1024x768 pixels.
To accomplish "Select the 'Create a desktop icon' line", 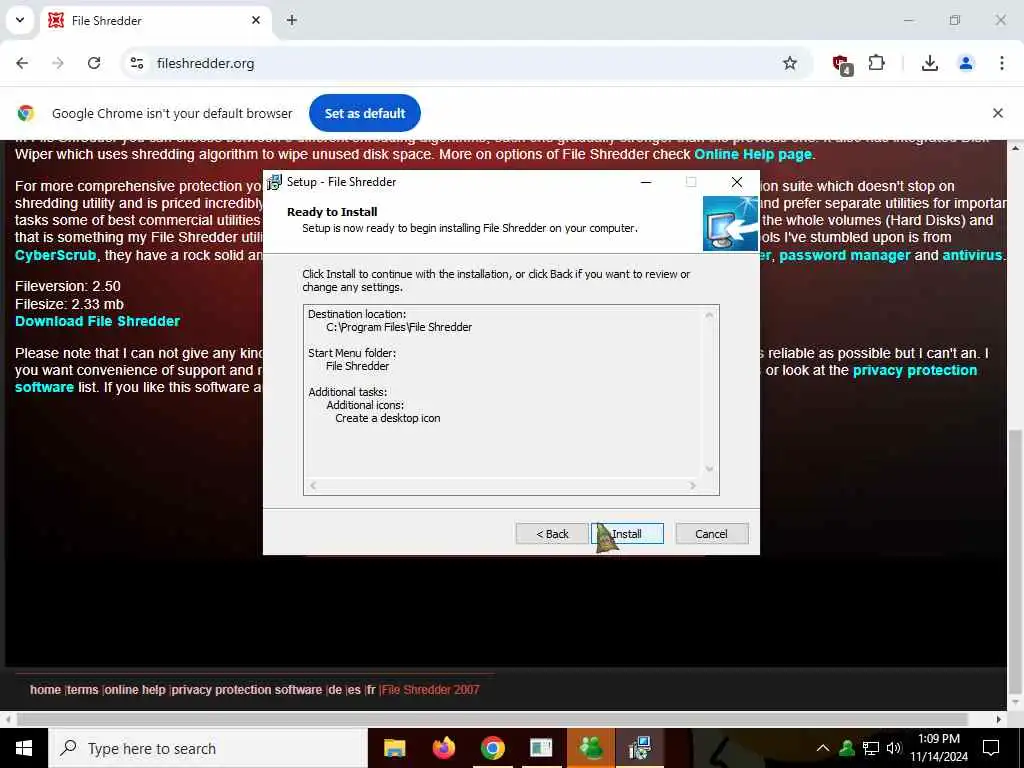I will (388, 418).
